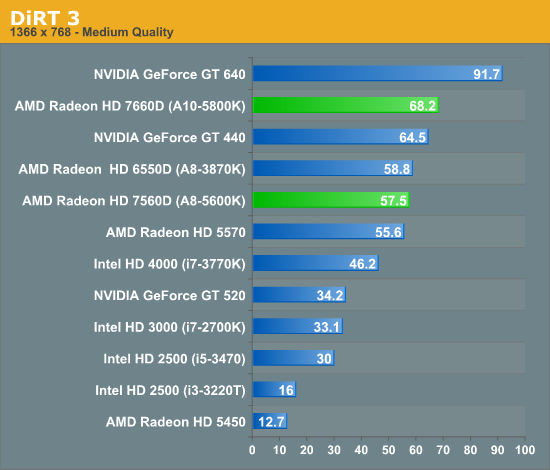Image resolution: width=550 pixels, height=470 pixels.
Task: Select the NVIDIA GeForce GT 640 label
Action: click(170, 74)
